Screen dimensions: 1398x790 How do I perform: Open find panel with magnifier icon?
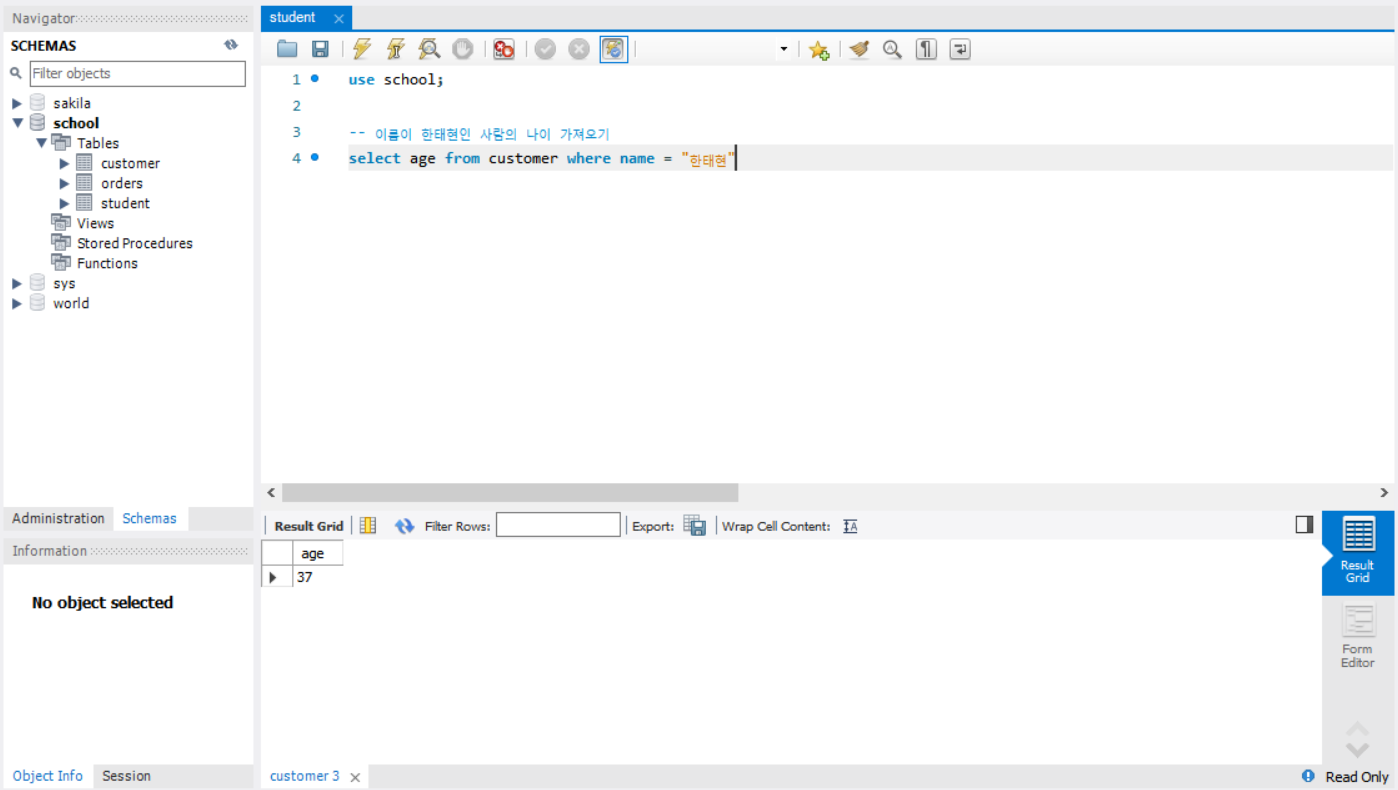(x=892, y=49)
